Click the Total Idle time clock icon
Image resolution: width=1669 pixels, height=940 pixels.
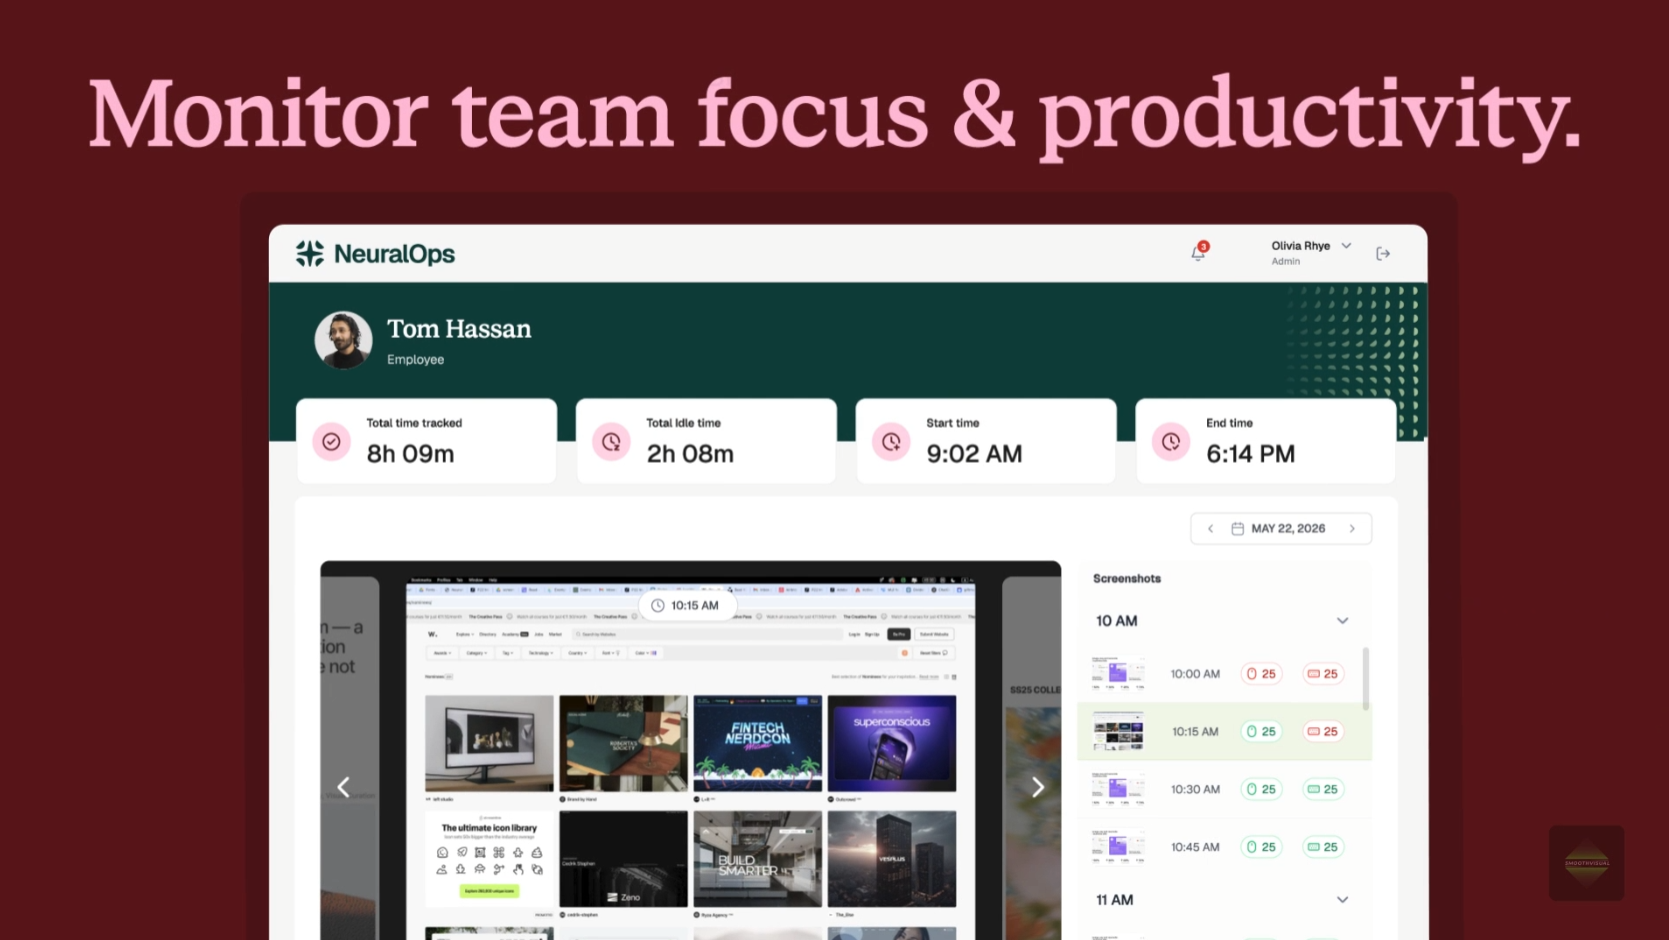(611, 442)
